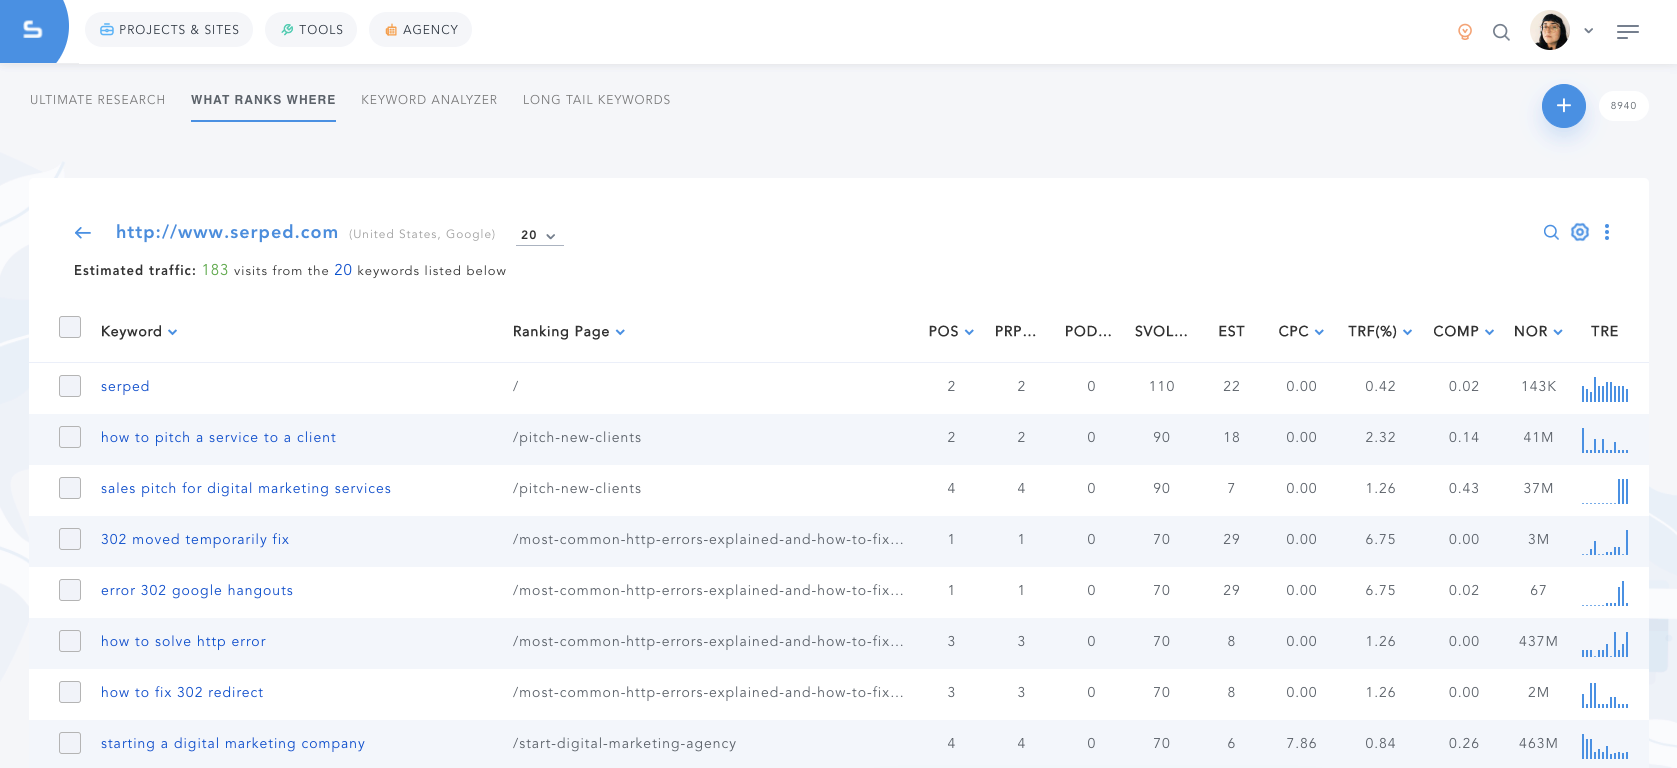The height and width of the screenshot is (768, 1677).
Task: Click the 8940 credits badge
Action: (1624, 106)
